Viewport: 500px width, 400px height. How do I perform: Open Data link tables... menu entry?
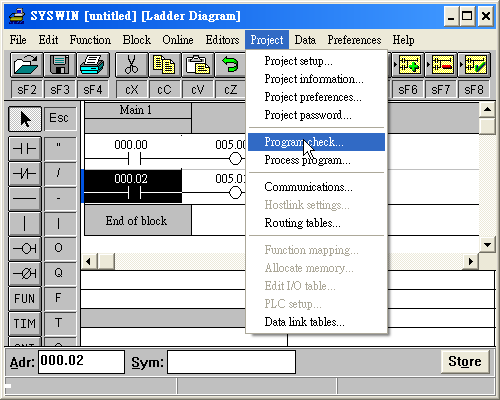point(317,322)
